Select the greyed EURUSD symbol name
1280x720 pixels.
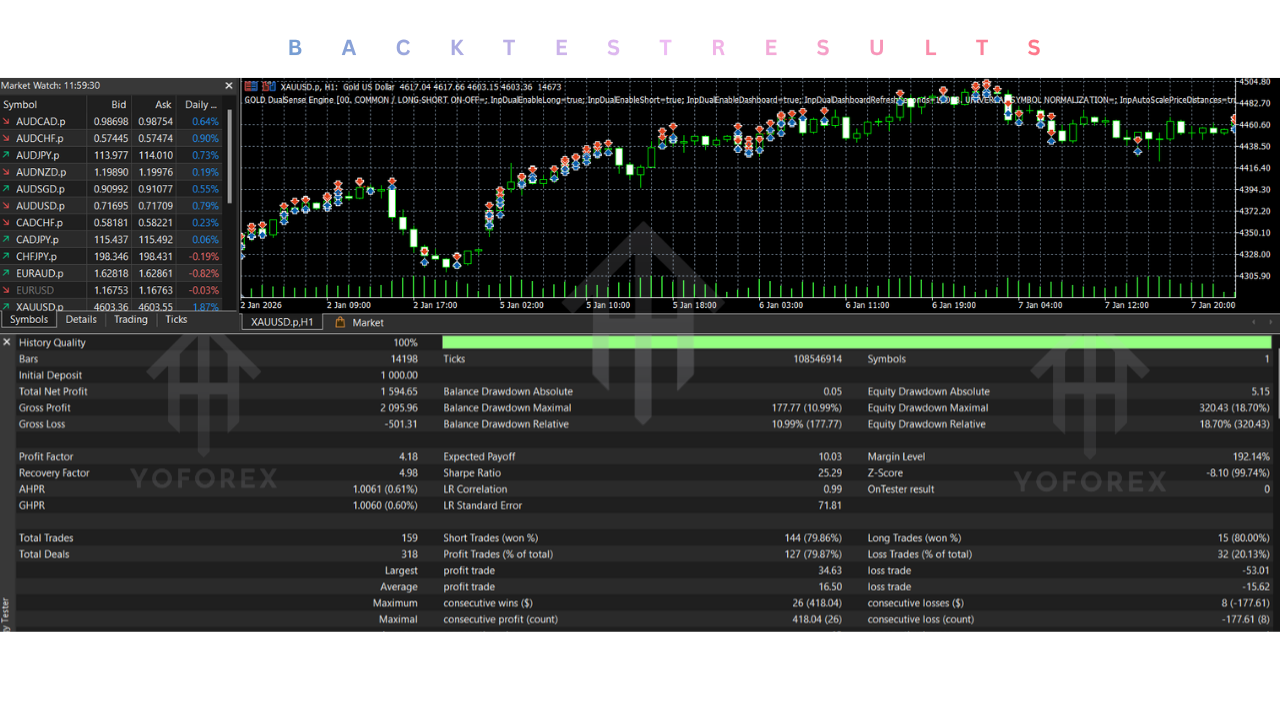[35, 290]
